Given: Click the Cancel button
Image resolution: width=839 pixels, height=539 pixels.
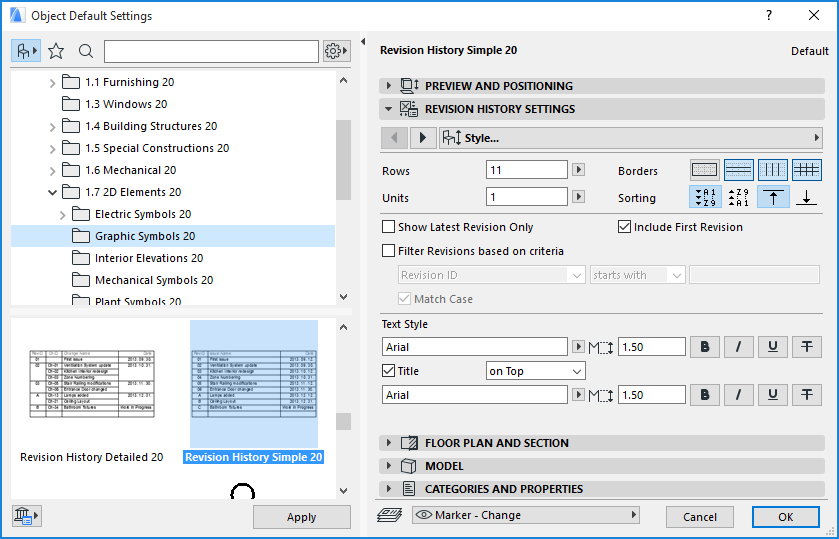Looking at the screenshot, I should [700, 517].
